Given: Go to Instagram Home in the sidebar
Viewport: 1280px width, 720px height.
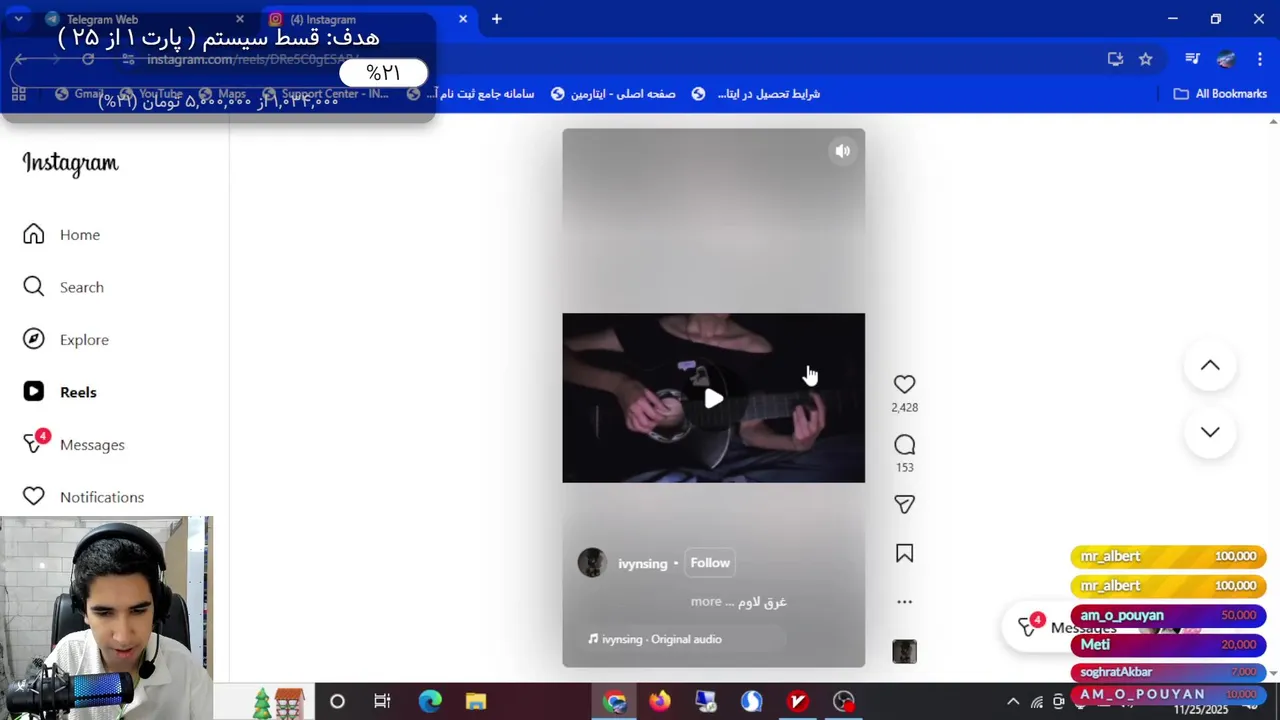Looking at the screenshot, I should pos(62,234).
